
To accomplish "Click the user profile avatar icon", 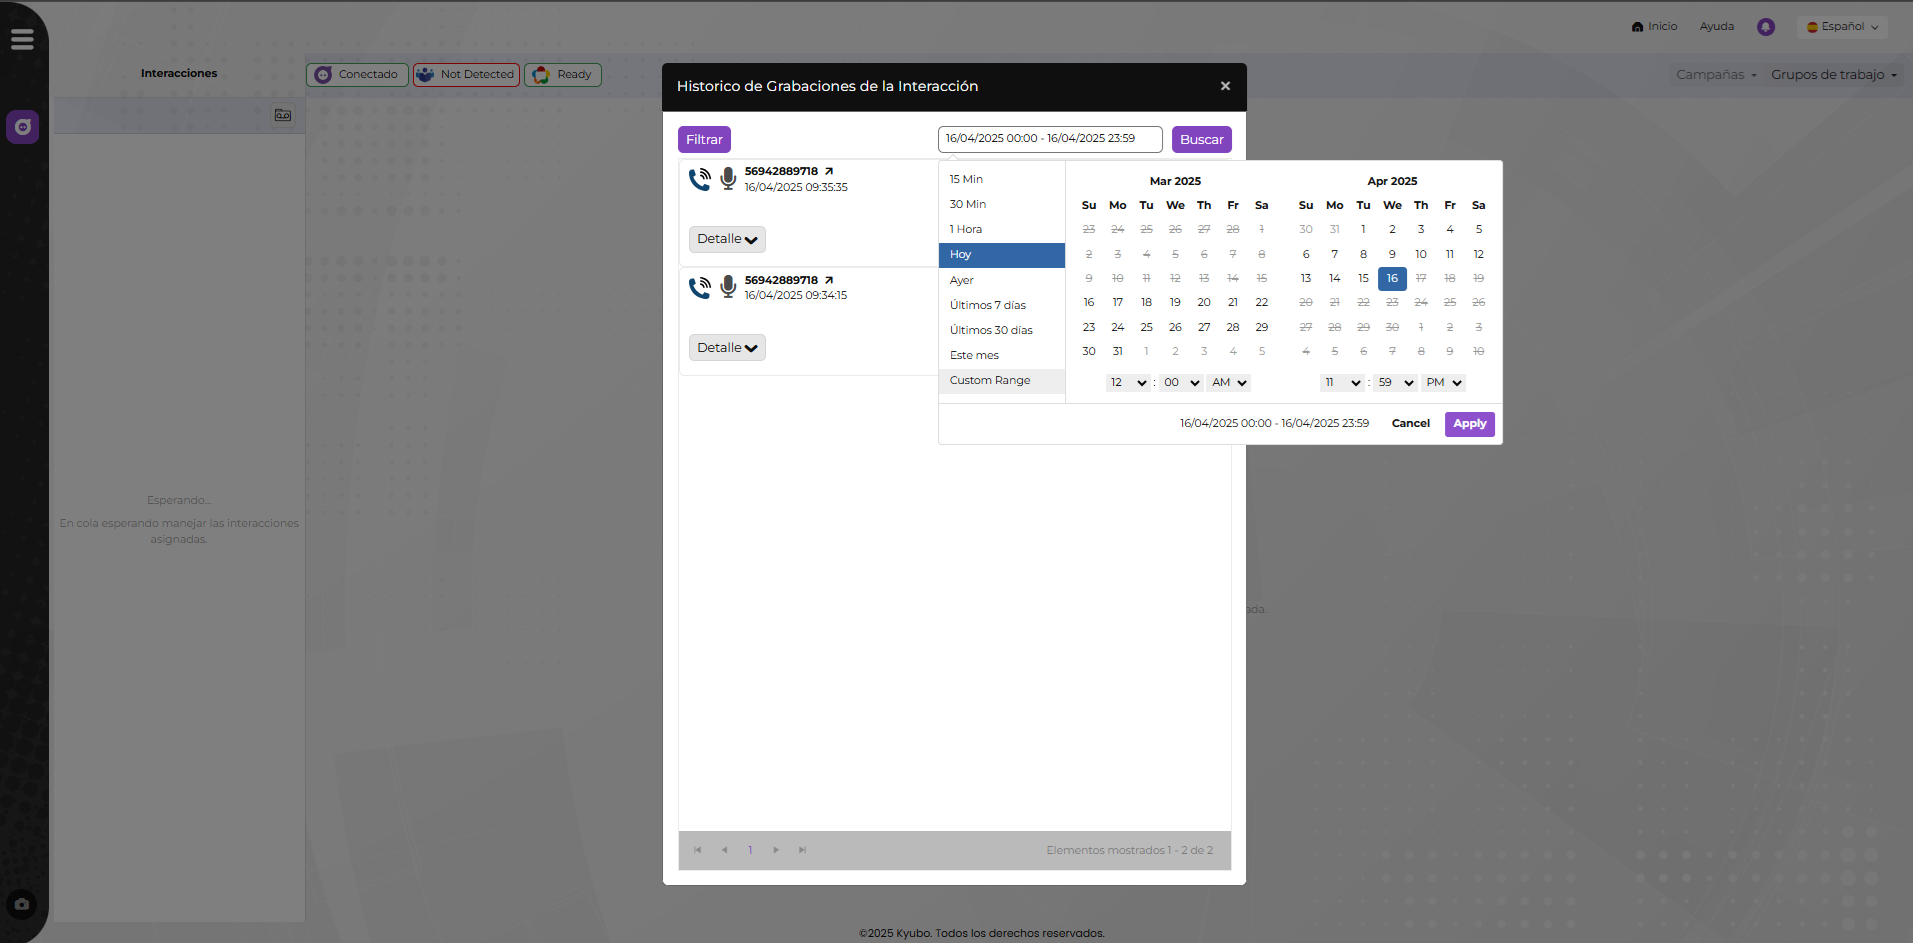I will [x=1765, y=27].
